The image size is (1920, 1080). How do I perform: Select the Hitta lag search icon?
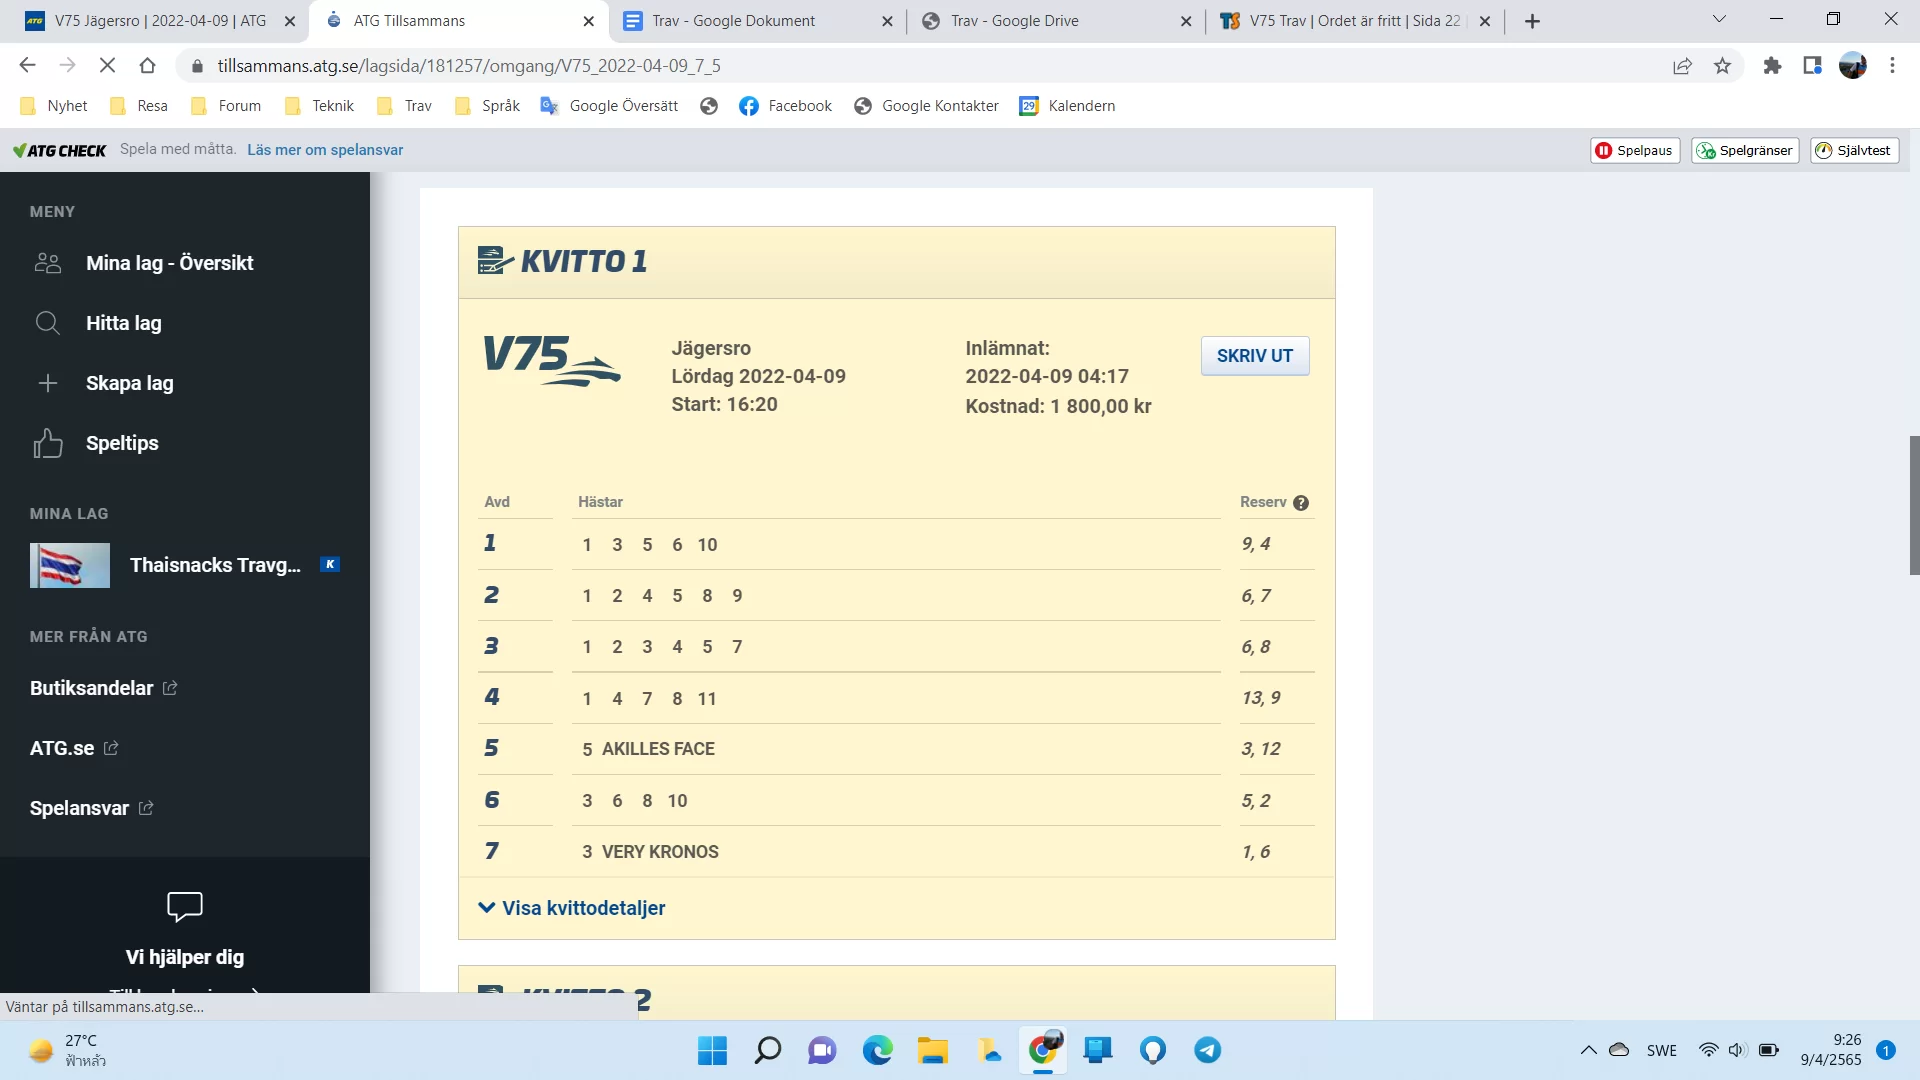[48, 323]
